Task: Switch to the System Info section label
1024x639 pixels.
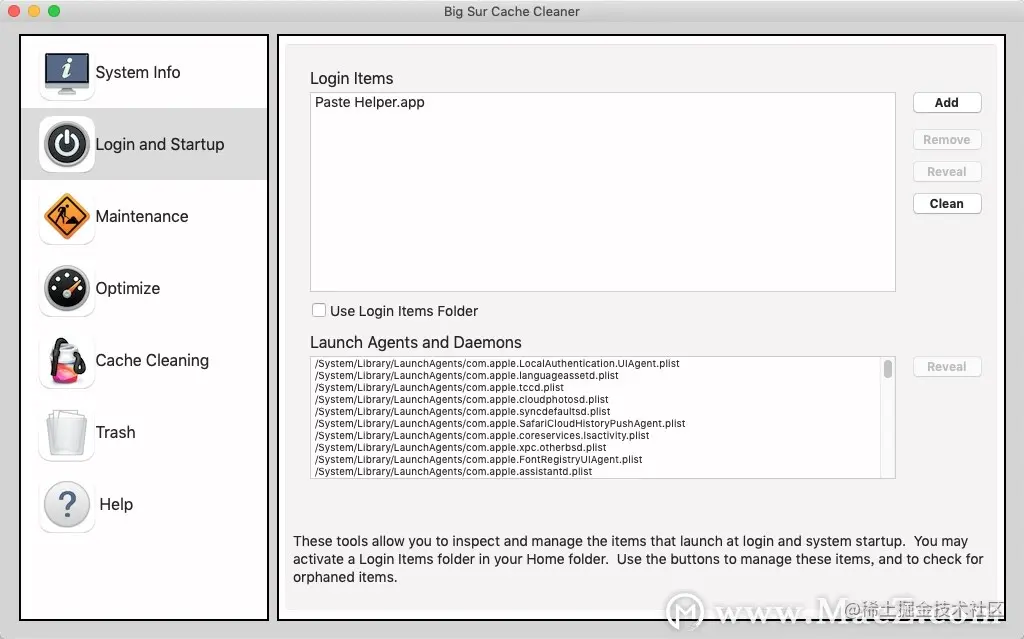Action: point(138,73)
